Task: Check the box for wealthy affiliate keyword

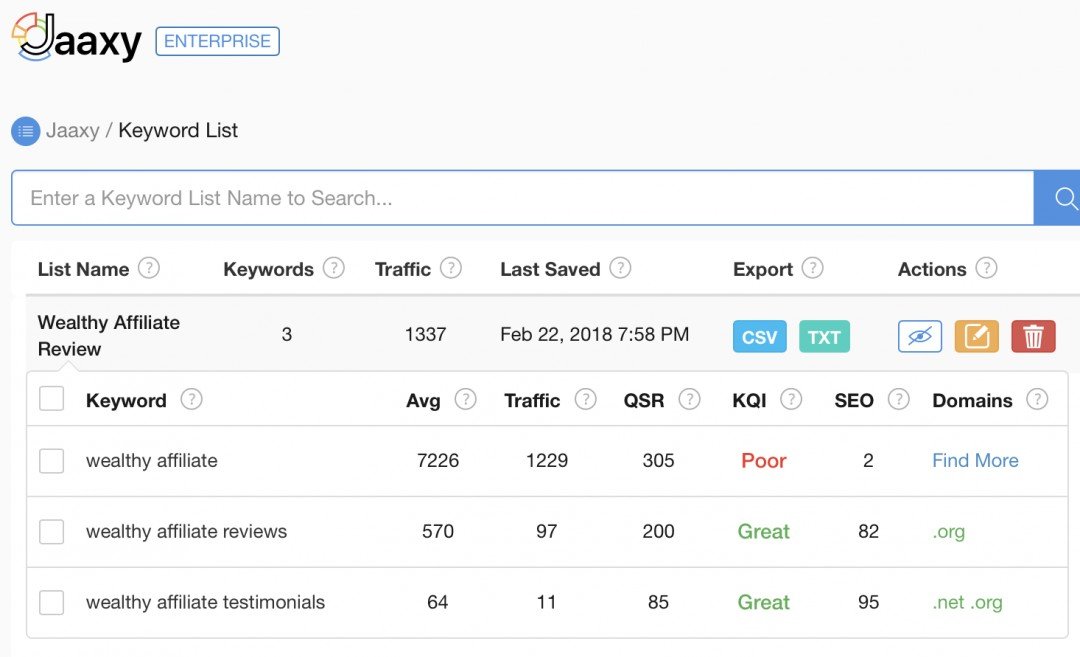Action: [x=52, y=461]
